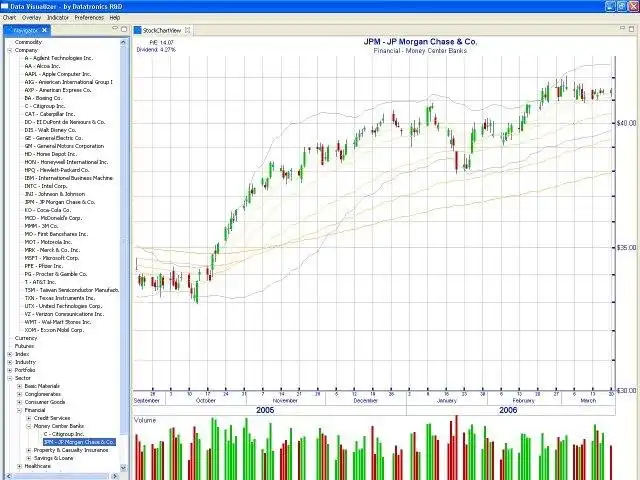Select AA - Alcoa Inc.
The image size is (640, 480).
pos(42,66)
